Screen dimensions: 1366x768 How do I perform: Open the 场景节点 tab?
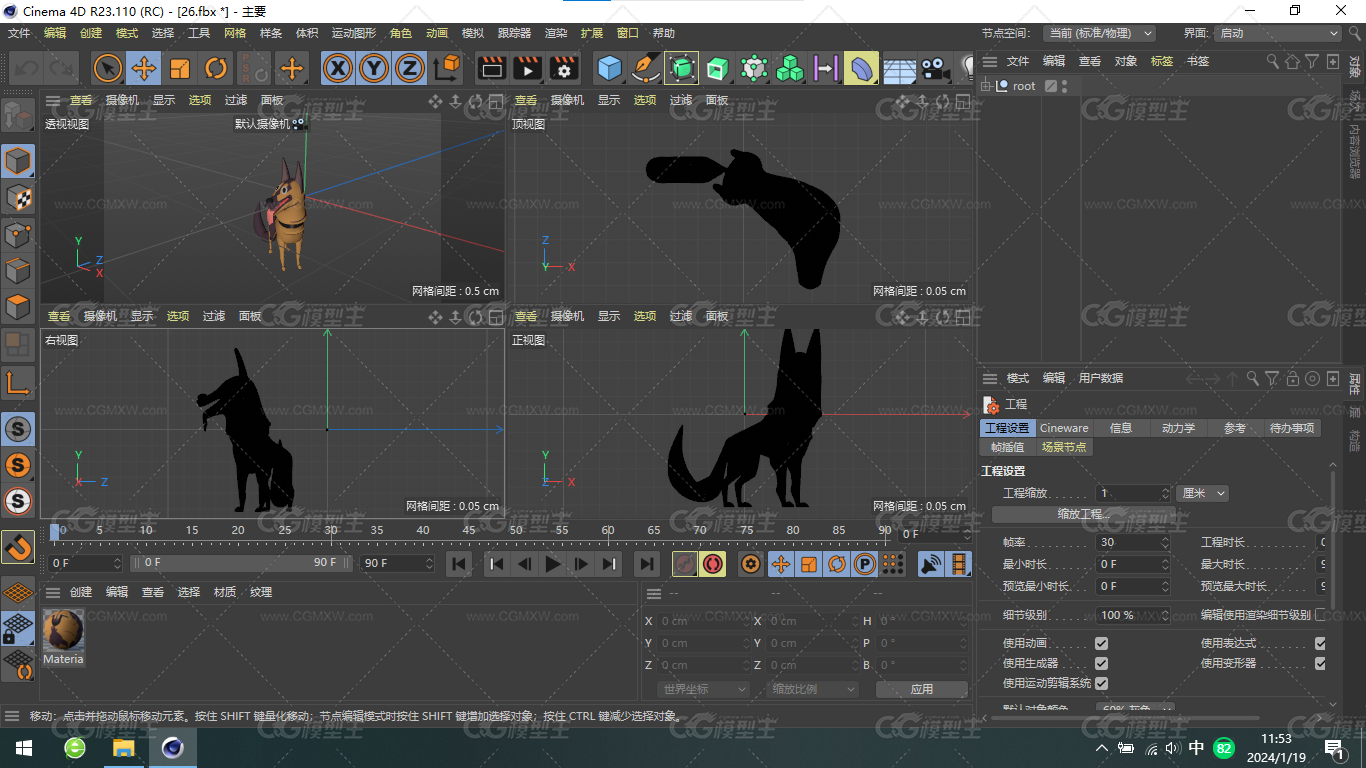pyautogui.click(x=1063, y=447)
